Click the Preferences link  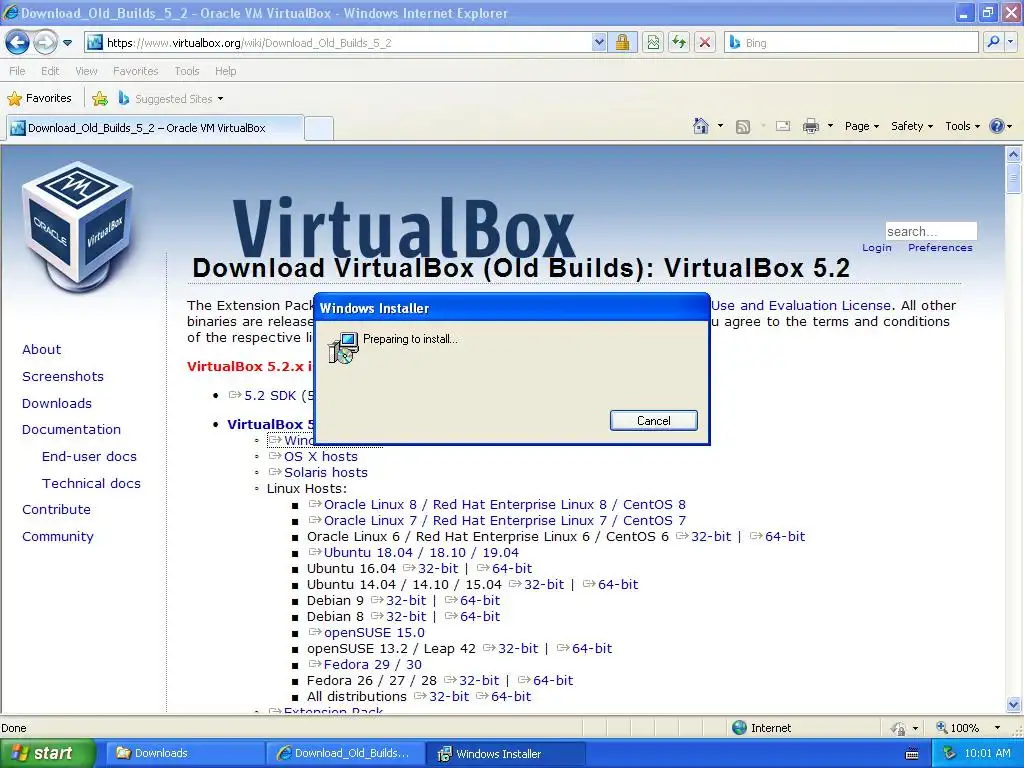(940, 248)
